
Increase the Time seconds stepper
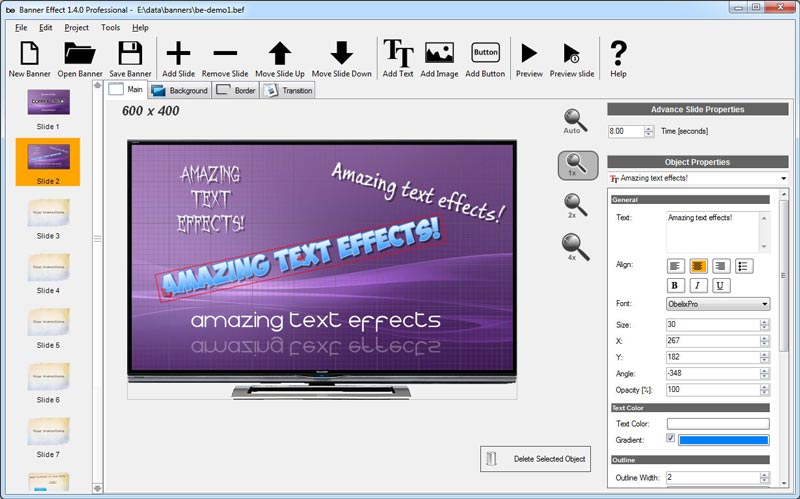(648, 129)
